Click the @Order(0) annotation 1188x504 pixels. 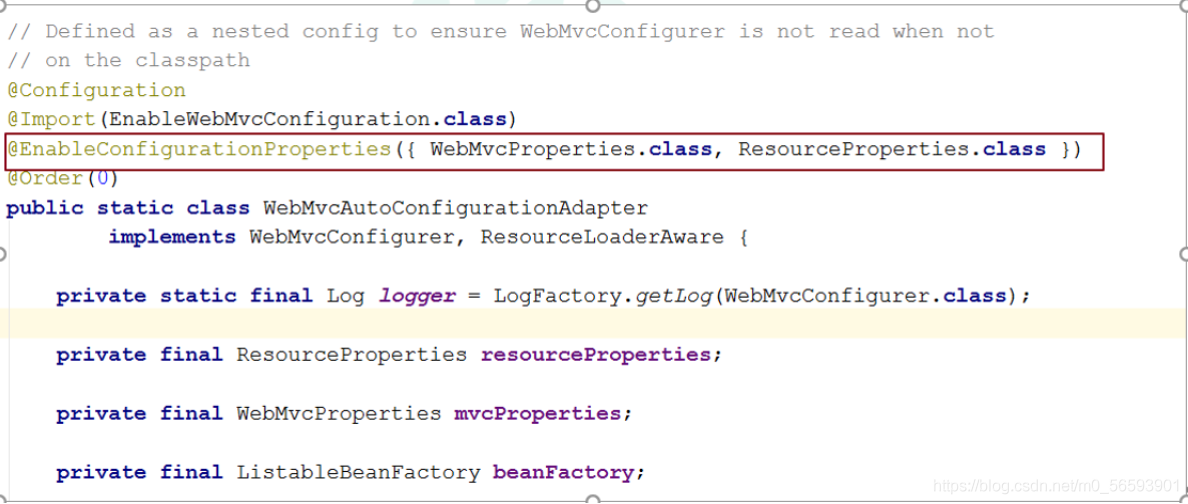63,179
